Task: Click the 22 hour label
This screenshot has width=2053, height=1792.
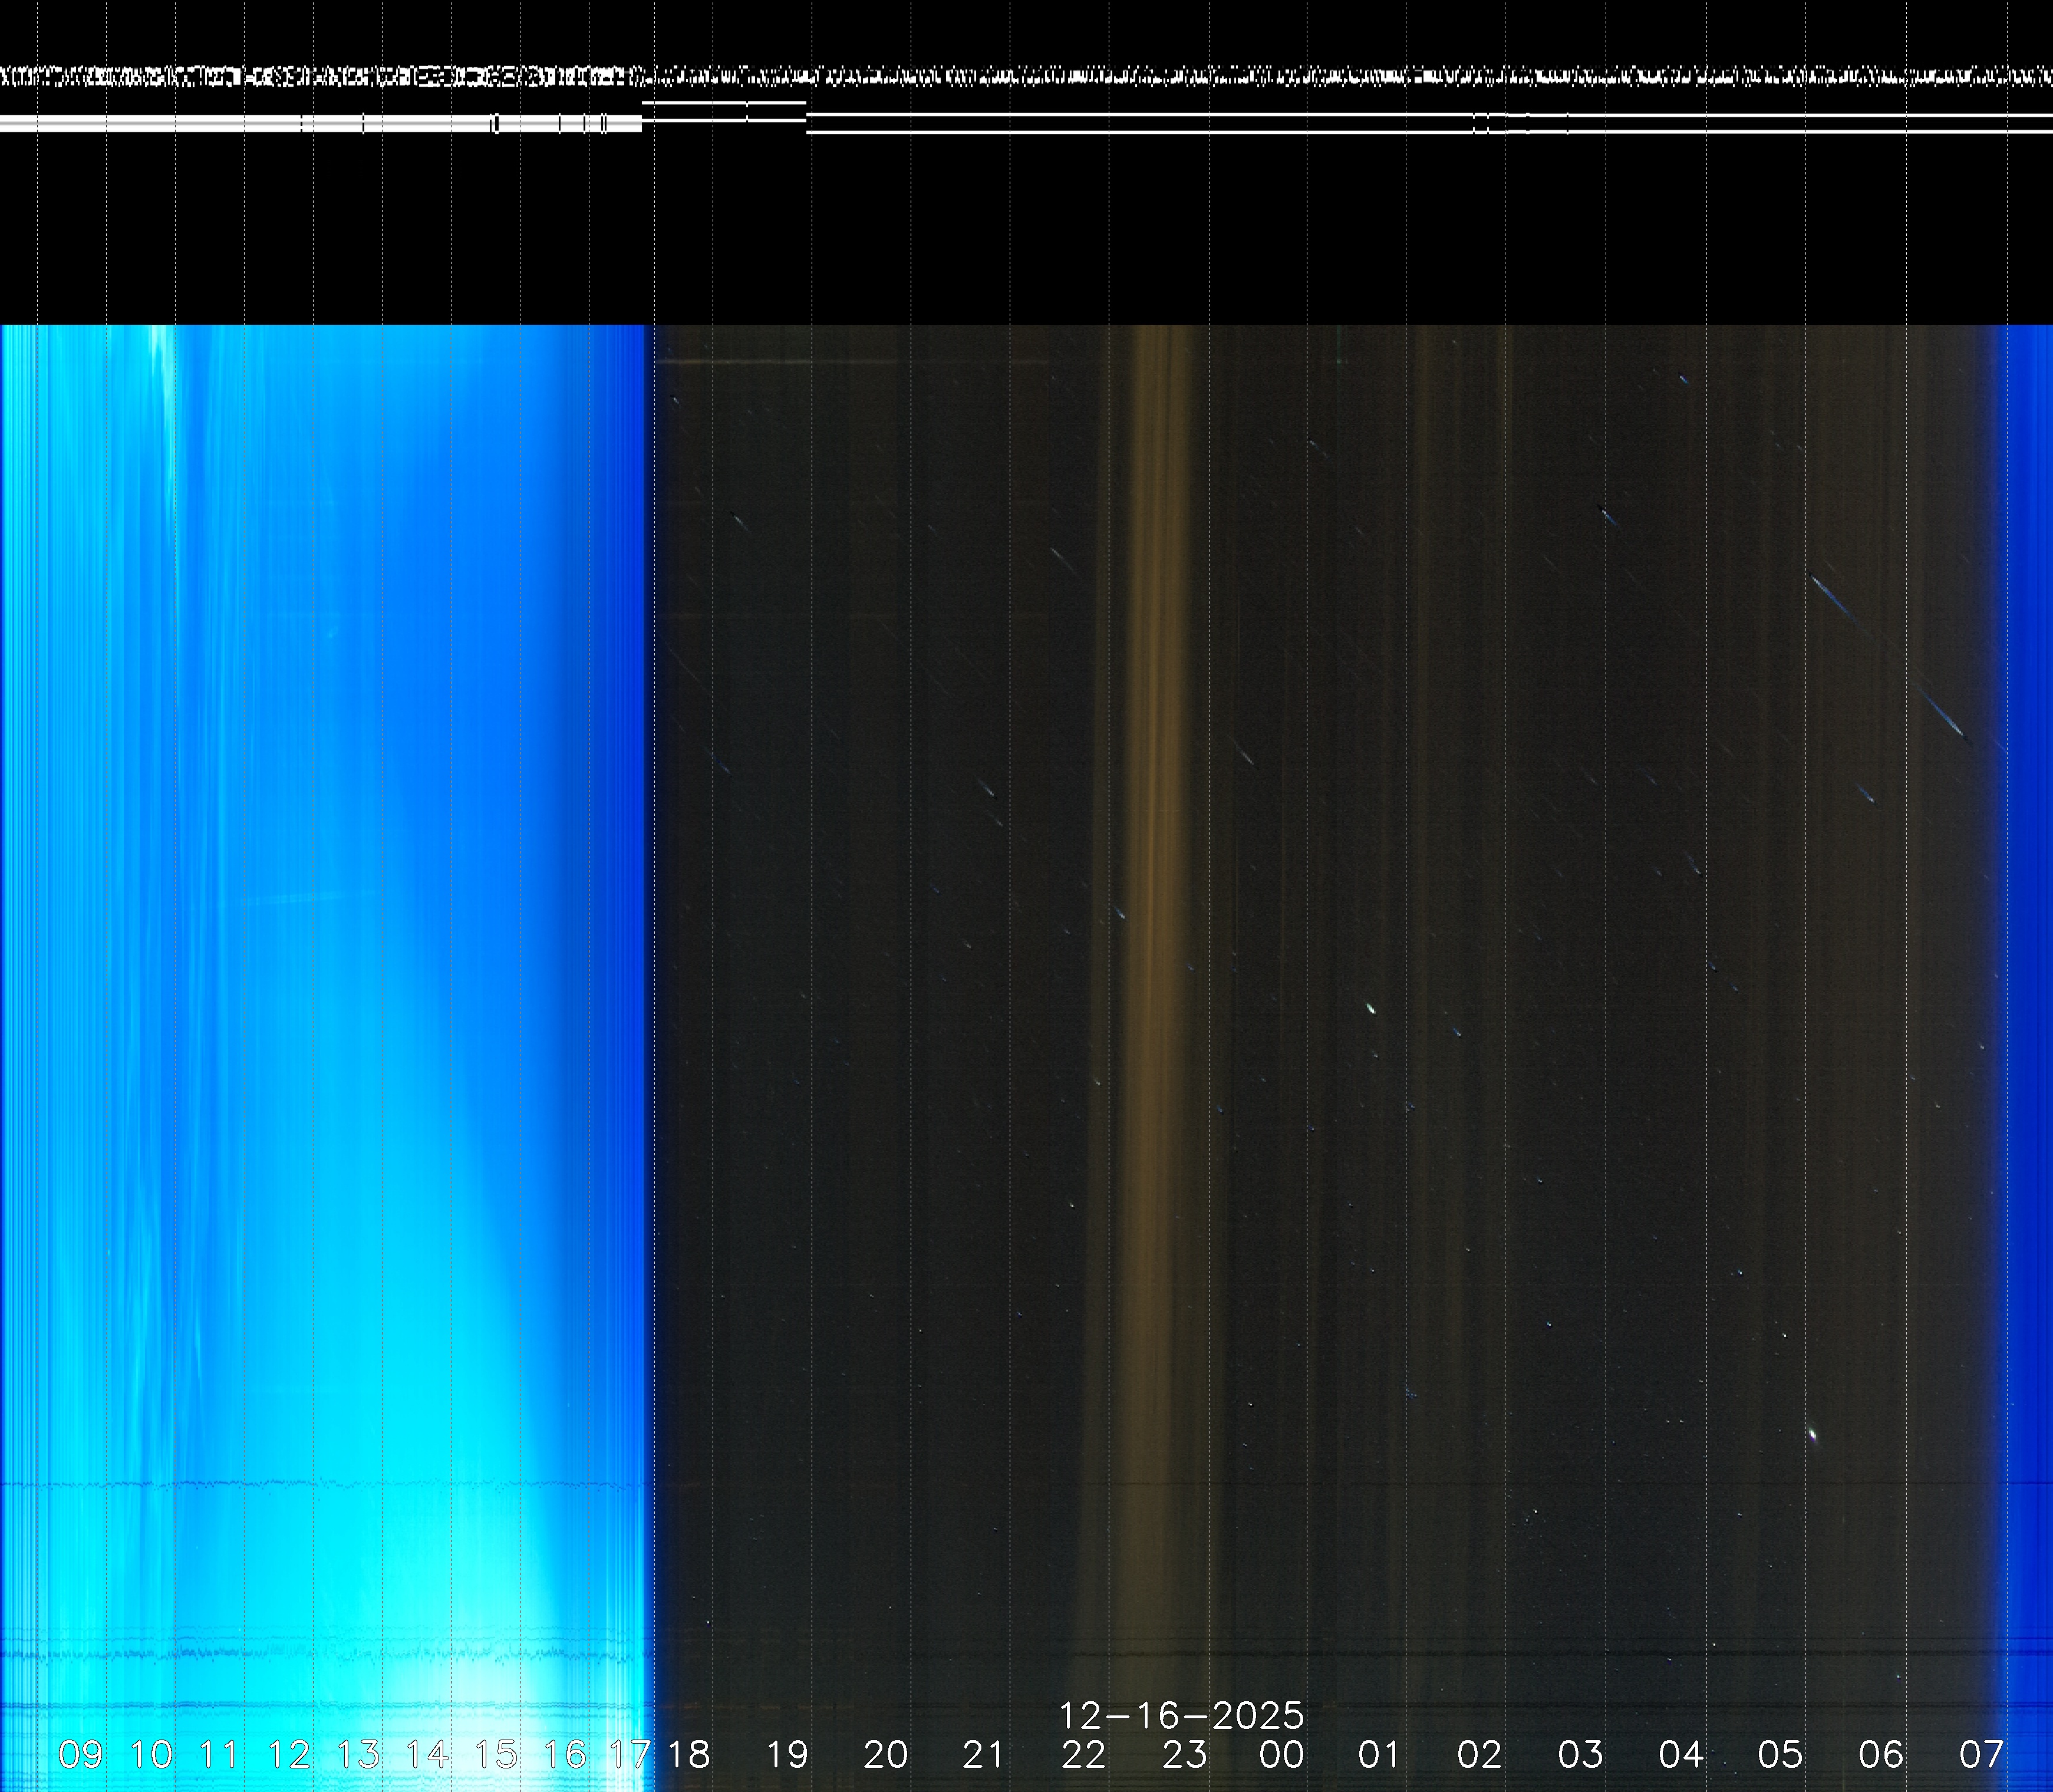Action: click(x=1084, y=1753)
